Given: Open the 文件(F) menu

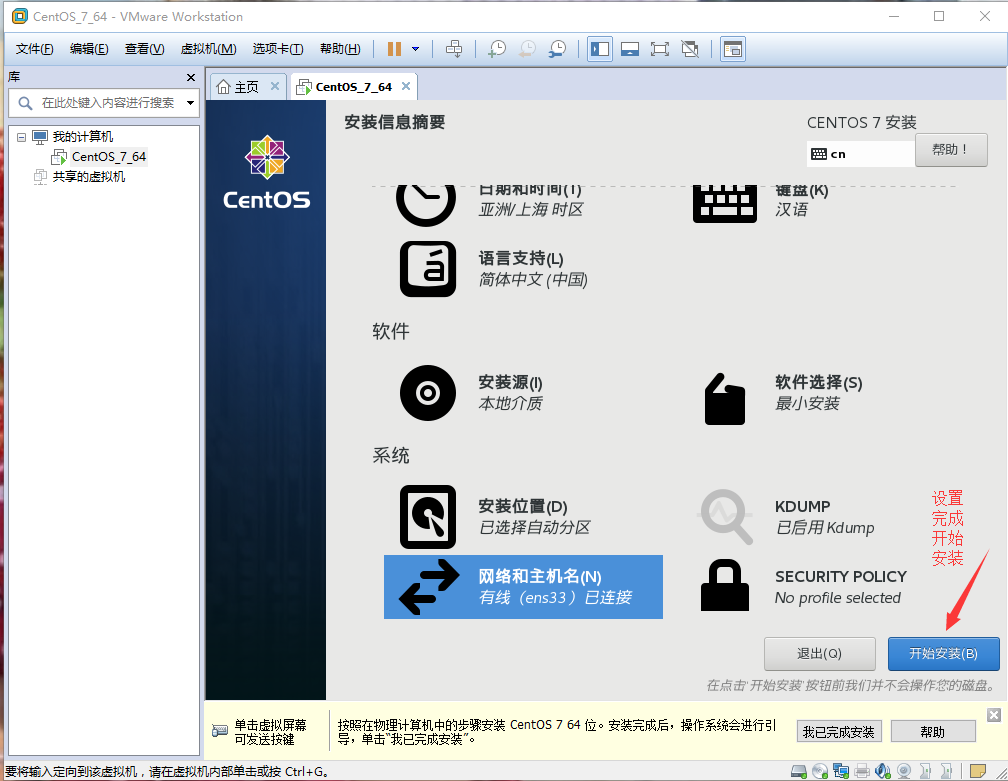Looking at the screenshot, I should coord(34,49).
